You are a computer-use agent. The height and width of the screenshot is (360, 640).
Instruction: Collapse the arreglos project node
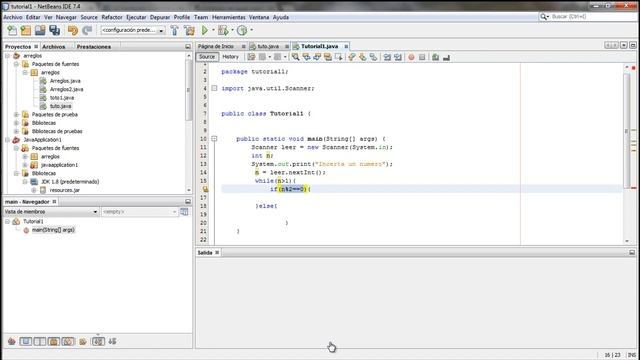point(7,56)
